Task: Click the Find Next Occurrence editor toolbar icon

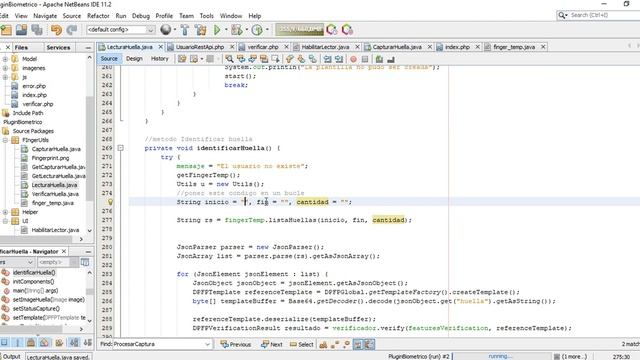Action: click(x=253, y=59)
